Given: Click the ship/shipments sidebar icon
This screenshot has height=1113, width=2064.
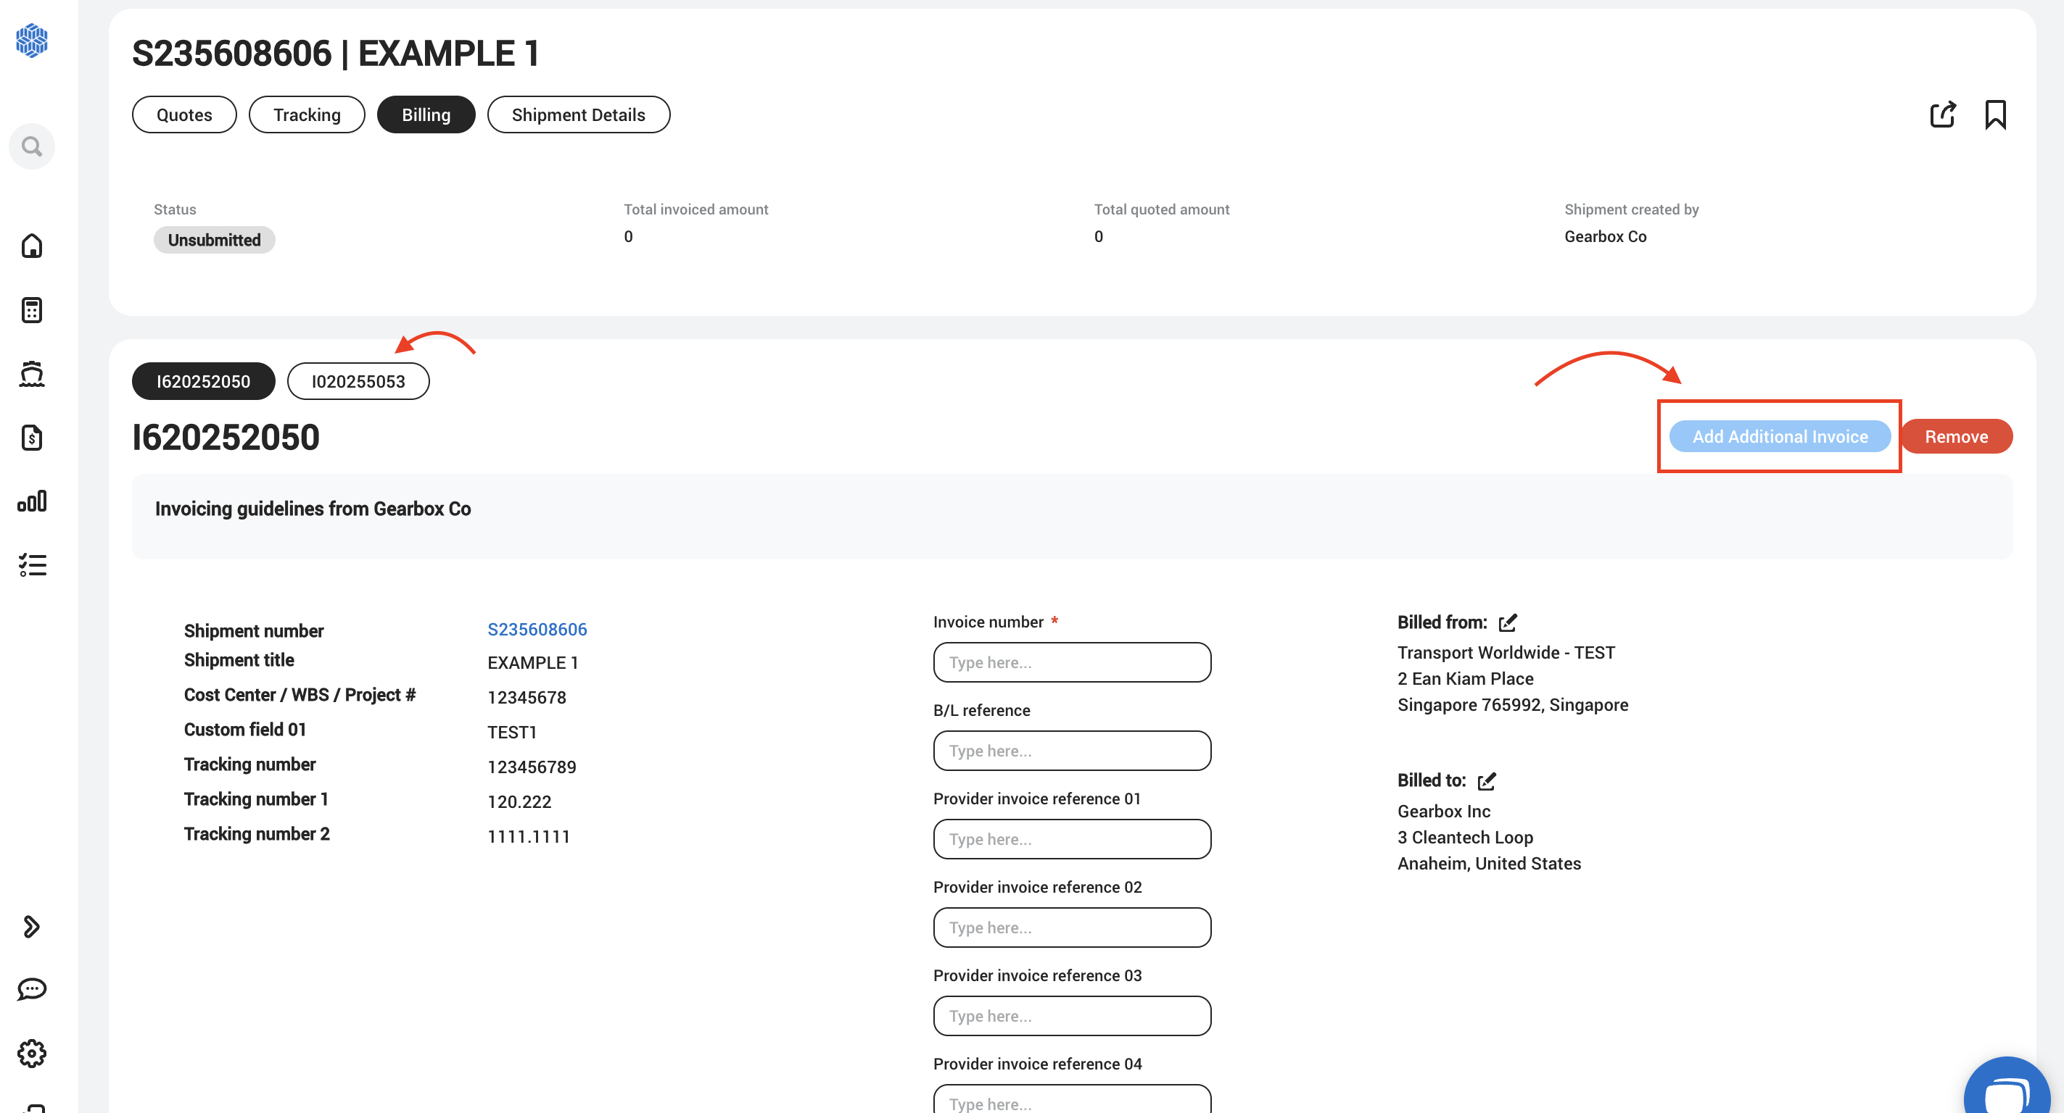Looking at the screenshot, I should click(x=32, y=373).
